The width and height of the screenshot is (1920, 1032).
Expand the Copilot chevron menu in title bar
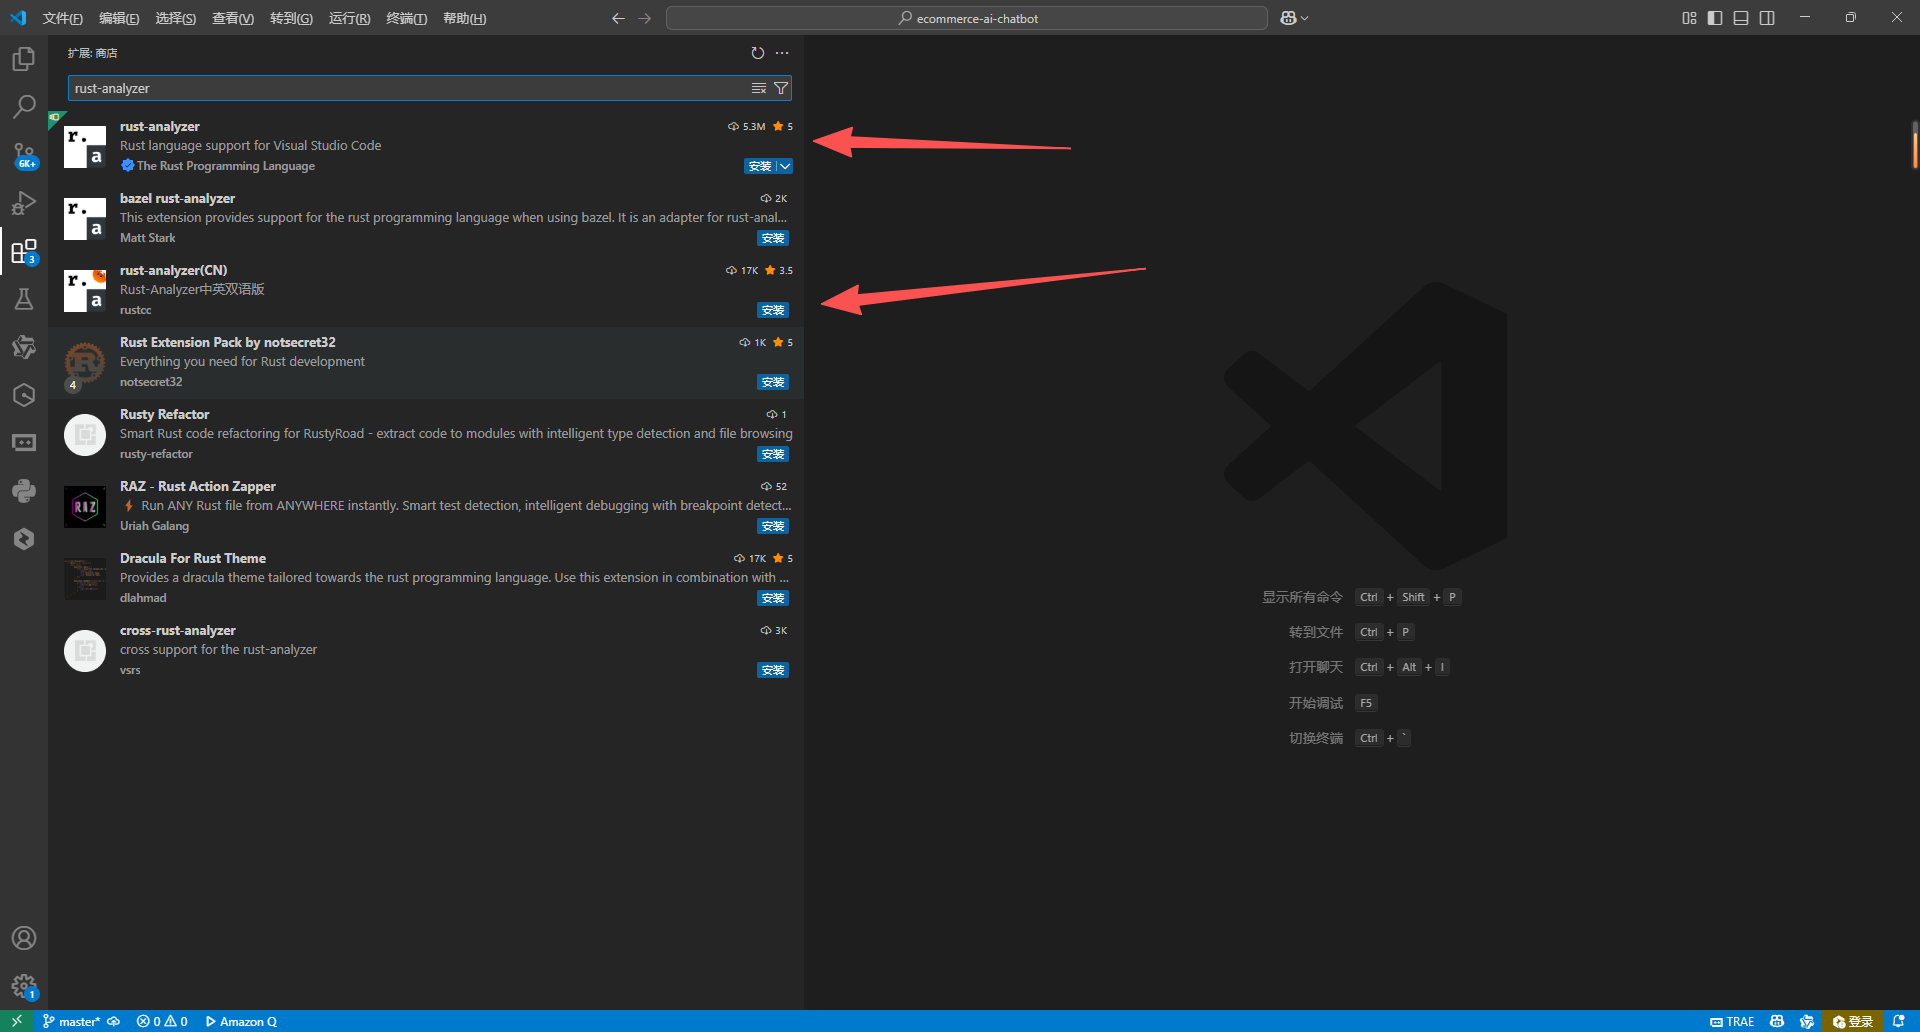coord(1304,18)
